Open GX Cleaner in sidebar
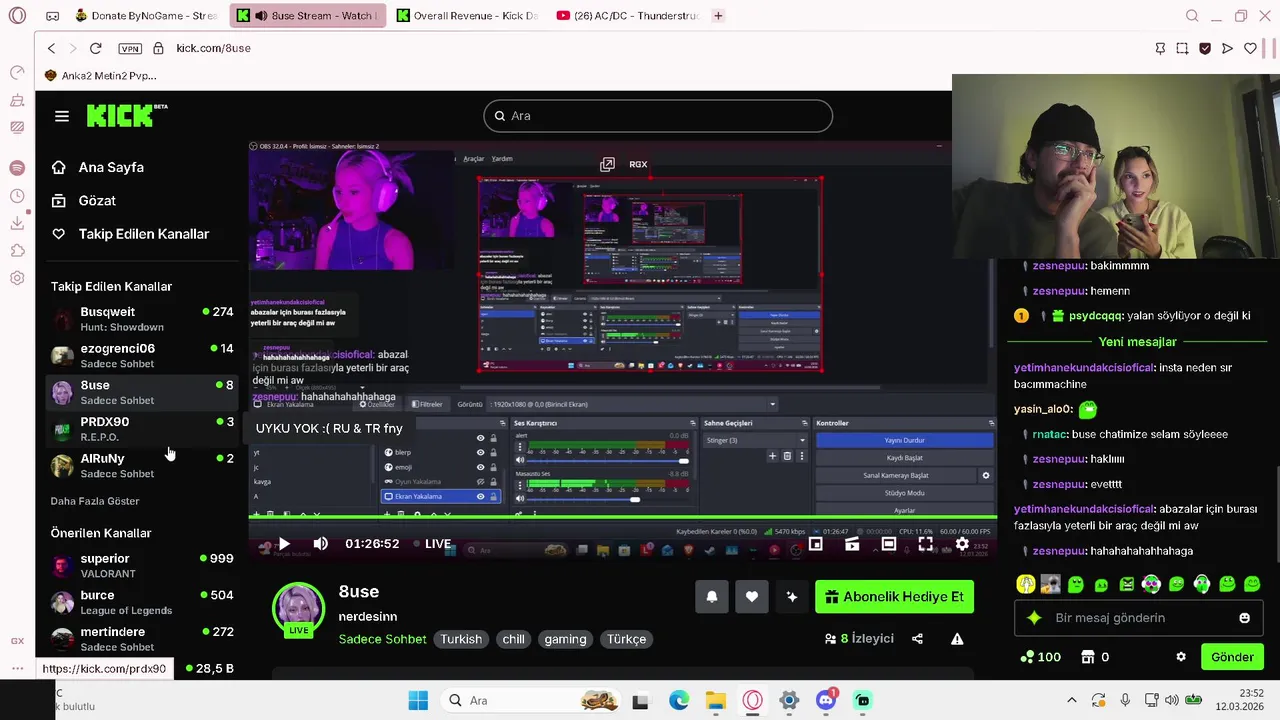The image size is (1280, 720). (17, 100)
